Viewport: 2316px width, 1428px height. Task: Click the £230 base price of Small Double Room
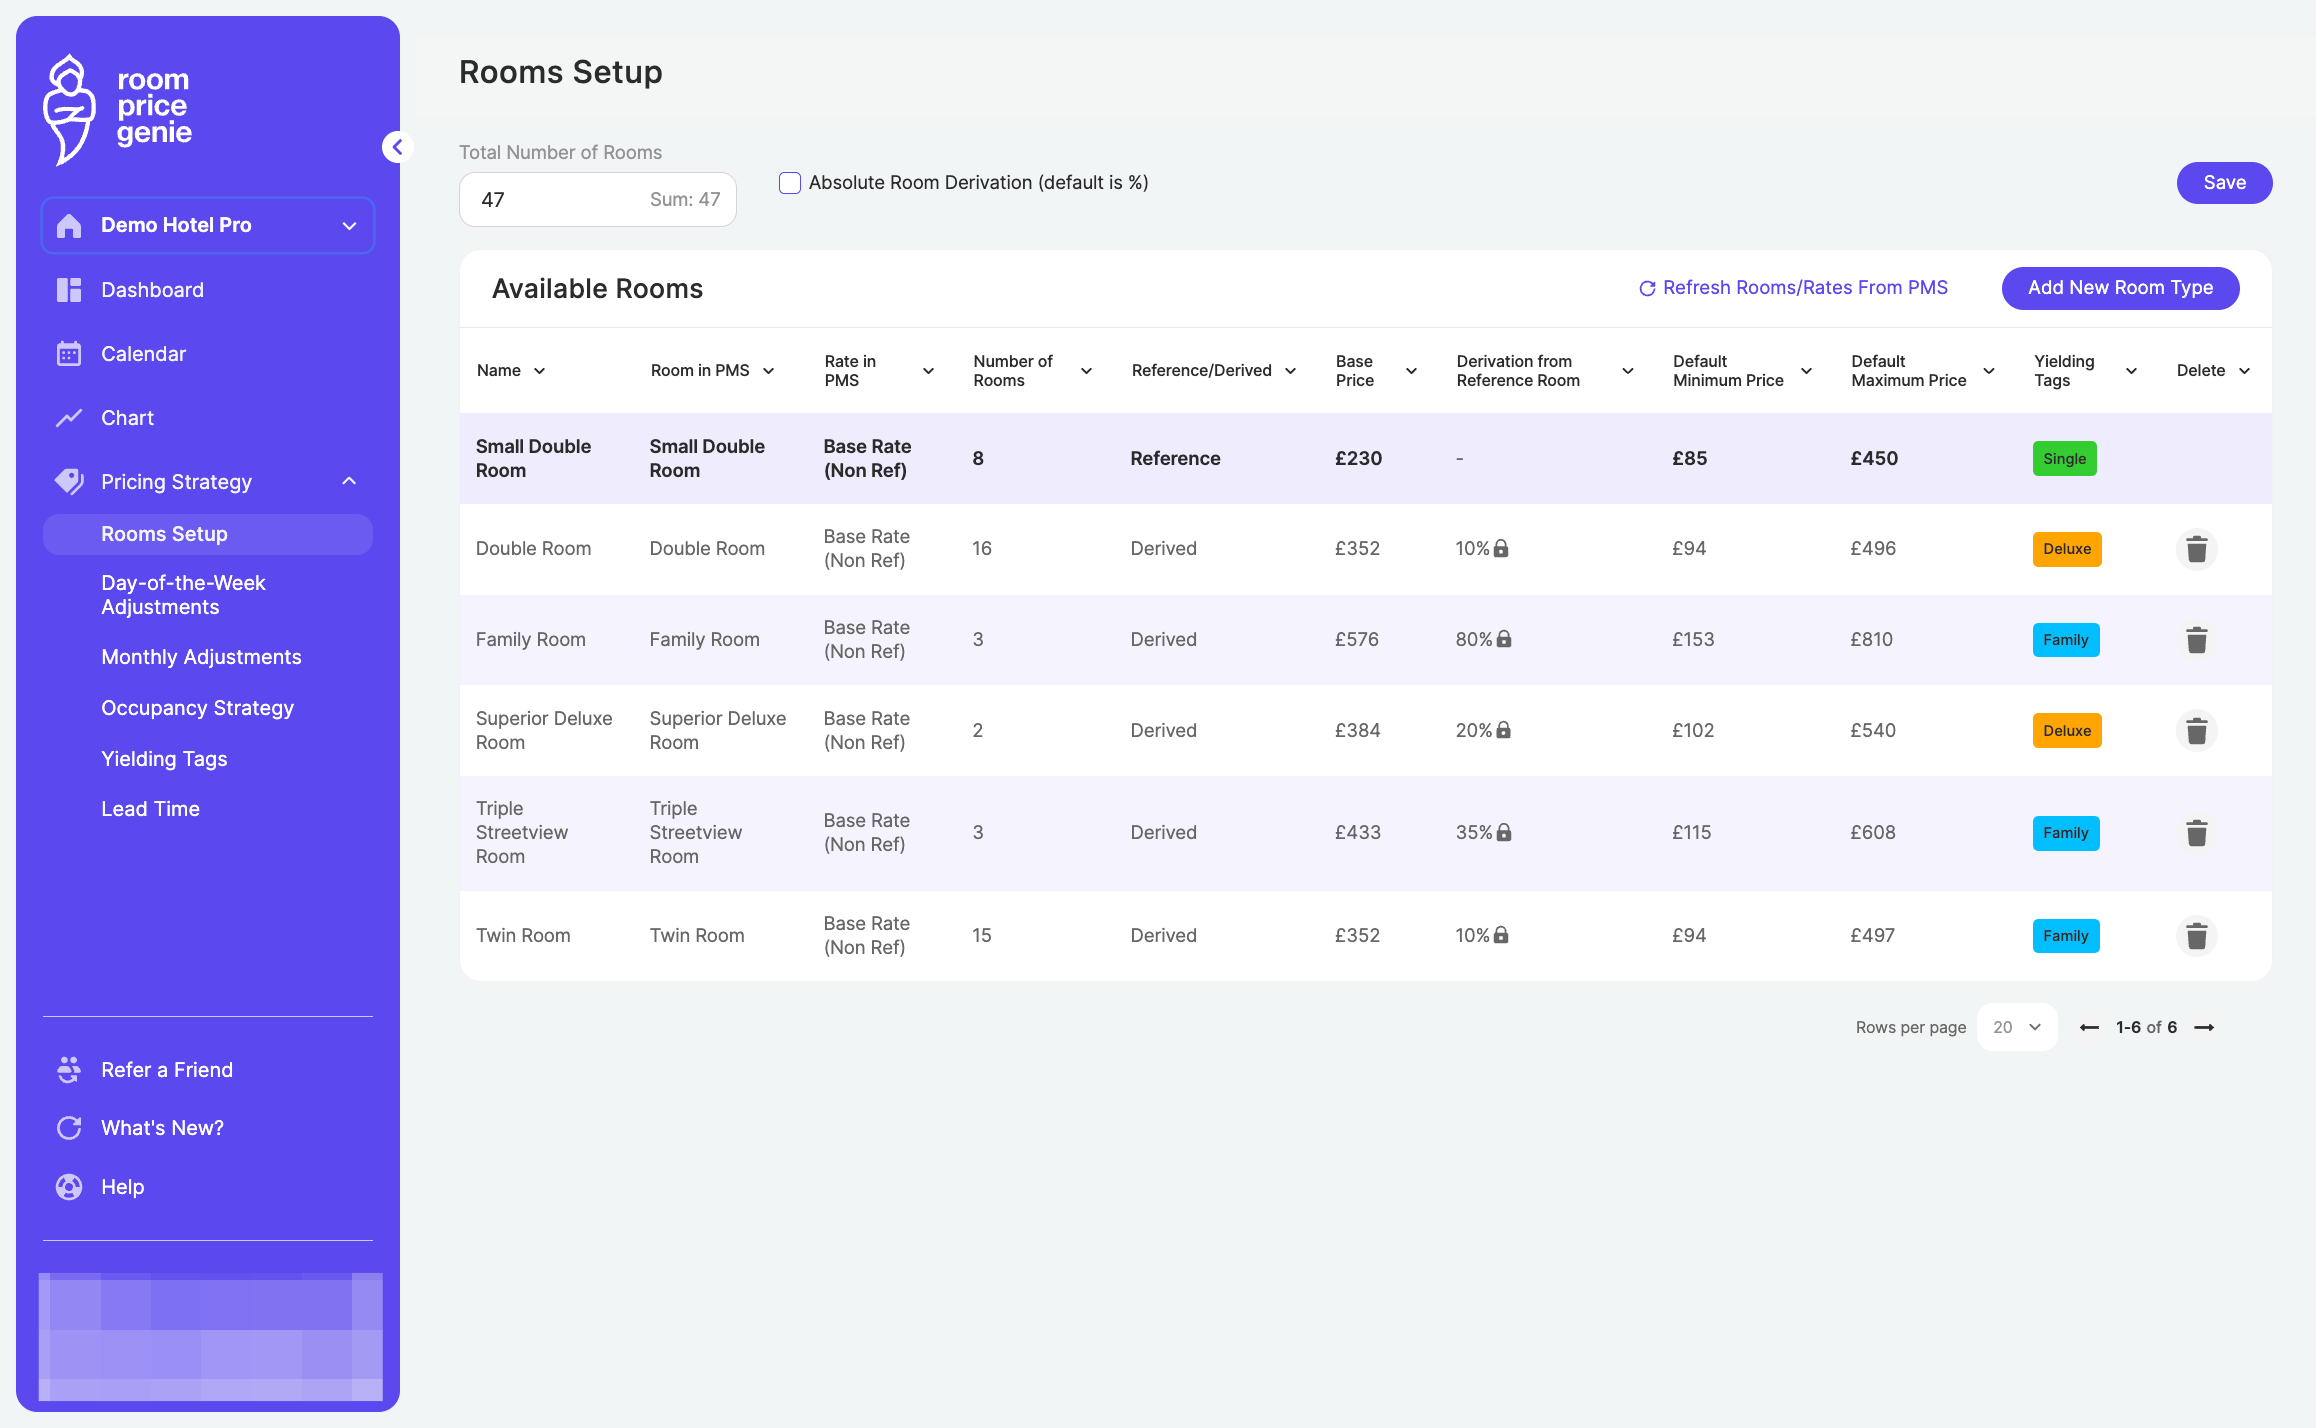point(1358,459)
